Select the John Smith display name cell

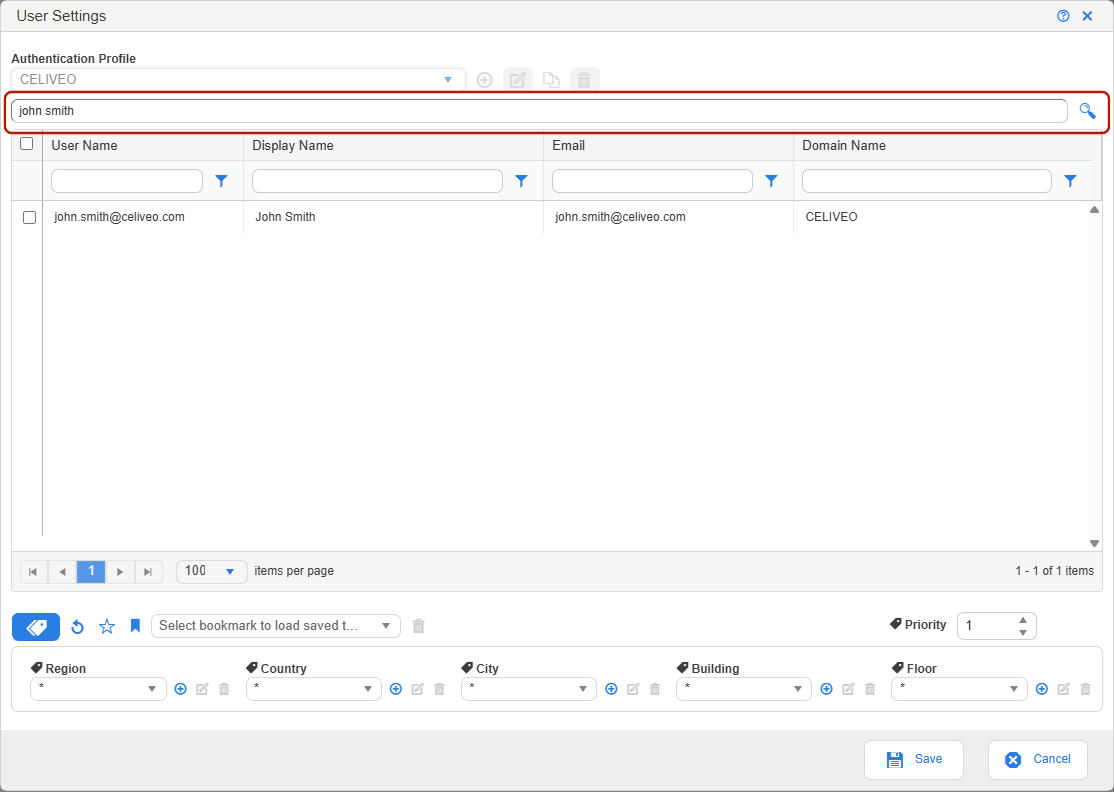click(286, 217)
